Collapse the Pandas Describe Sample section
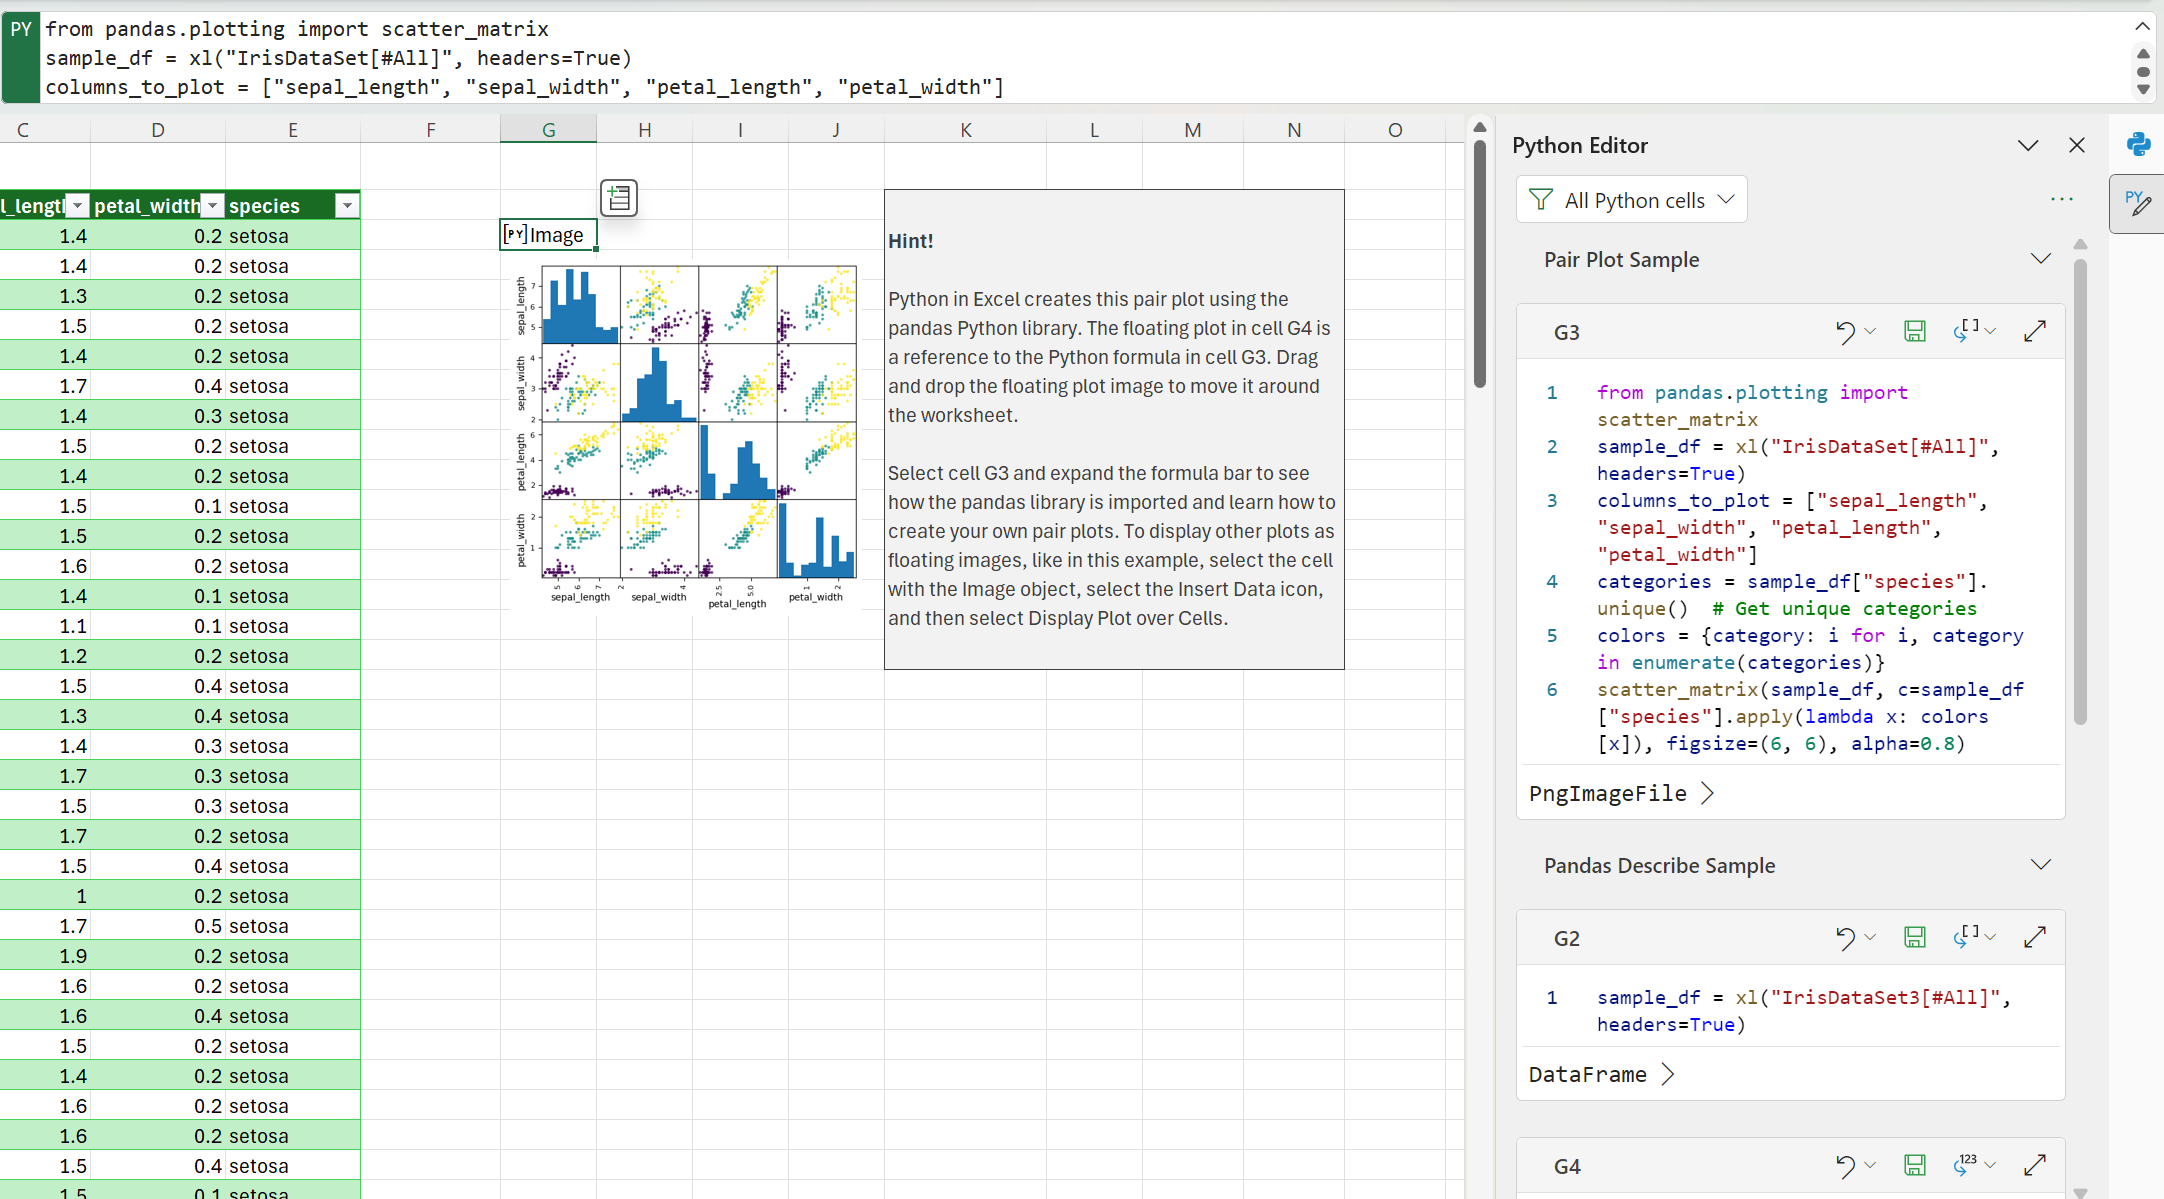The width and height of the screenshot is (2164, 1199). [x=2043, y=865]
